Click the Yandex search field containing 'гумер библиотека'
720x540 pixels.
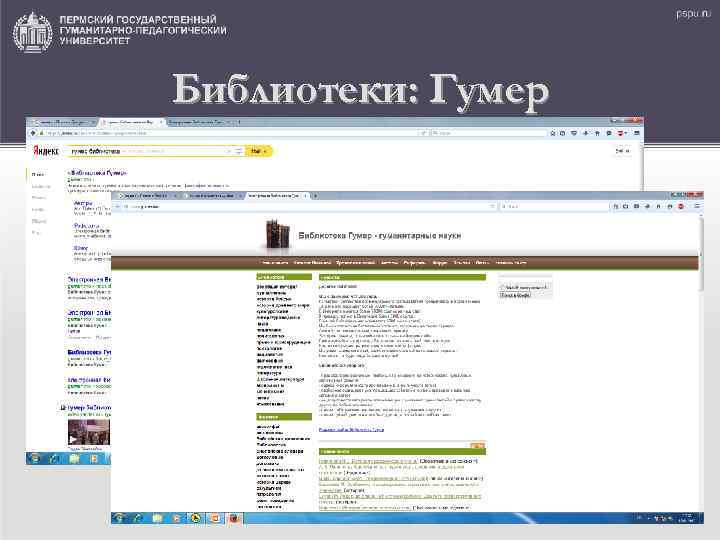pos(155,151)
